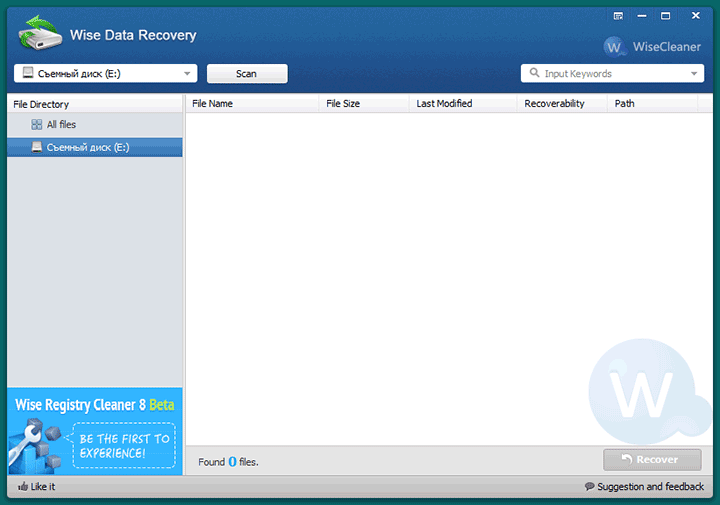Viewport: 720px width, 505px height.
Task: Click the All files grid icon
Action: coord(36,124)
